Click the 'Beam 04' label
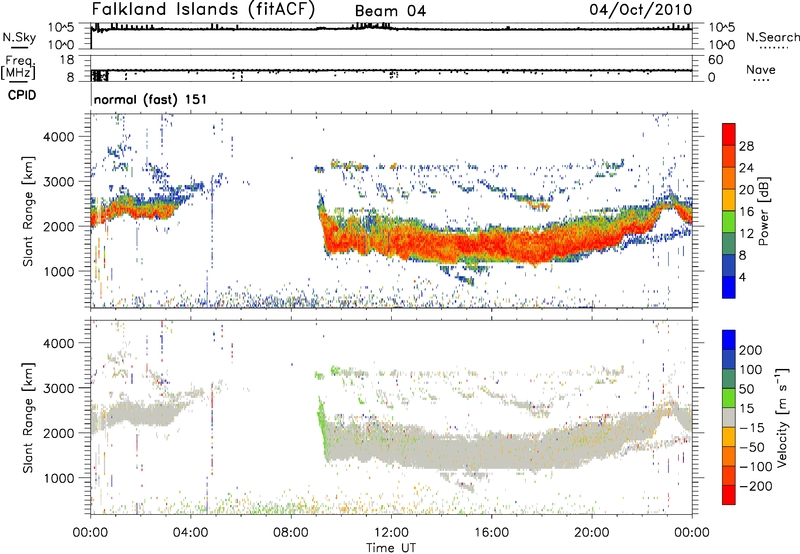 click(x=390, y=11)
